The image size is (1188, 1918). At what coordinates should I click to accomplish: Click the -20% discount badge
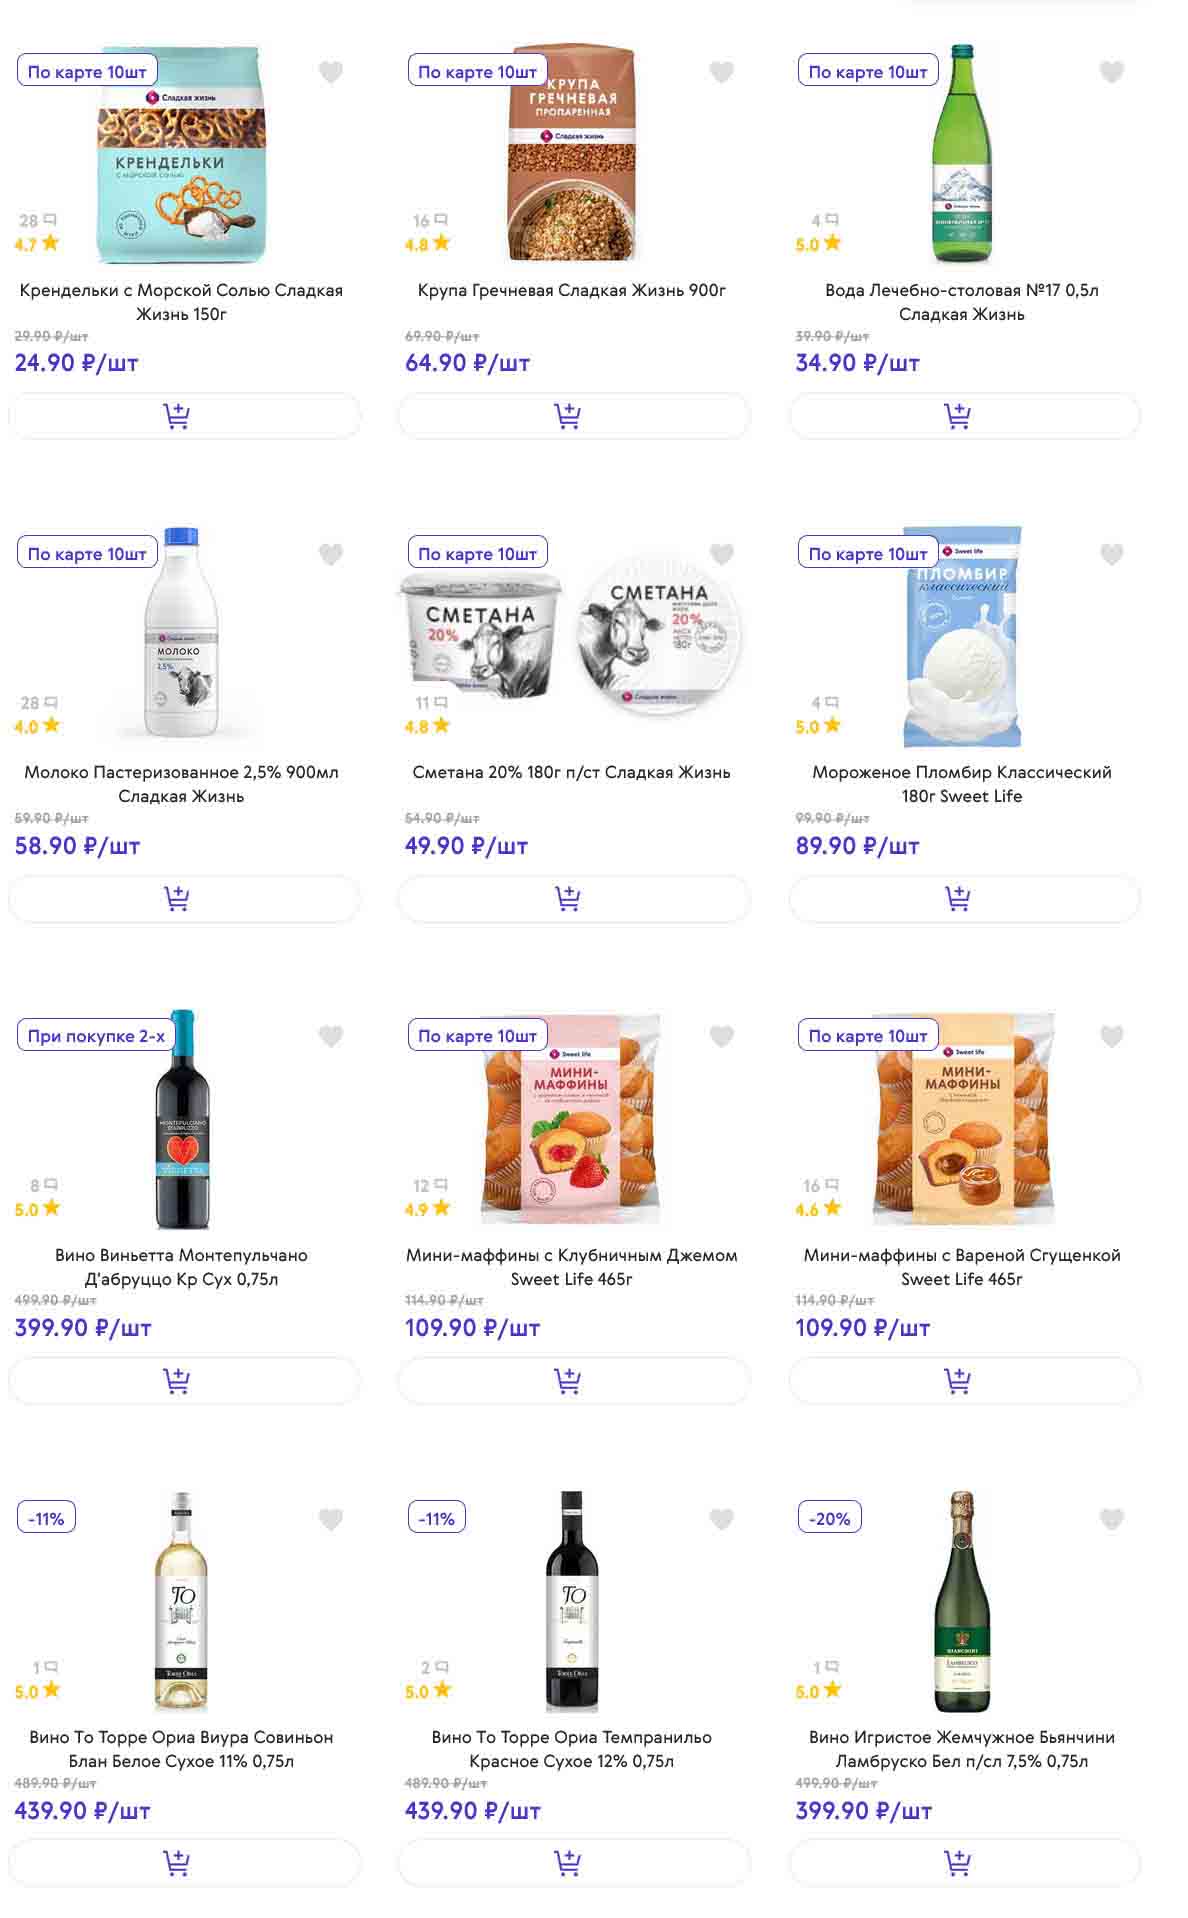pyautogui.click(x=829, y=1518)
